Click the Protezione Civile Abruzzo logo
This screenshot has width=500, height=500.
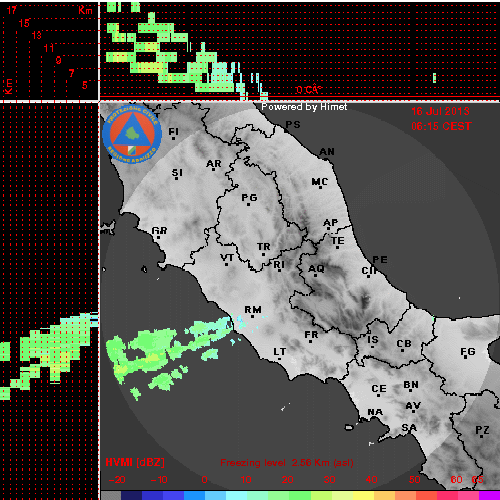pos(132,134)
